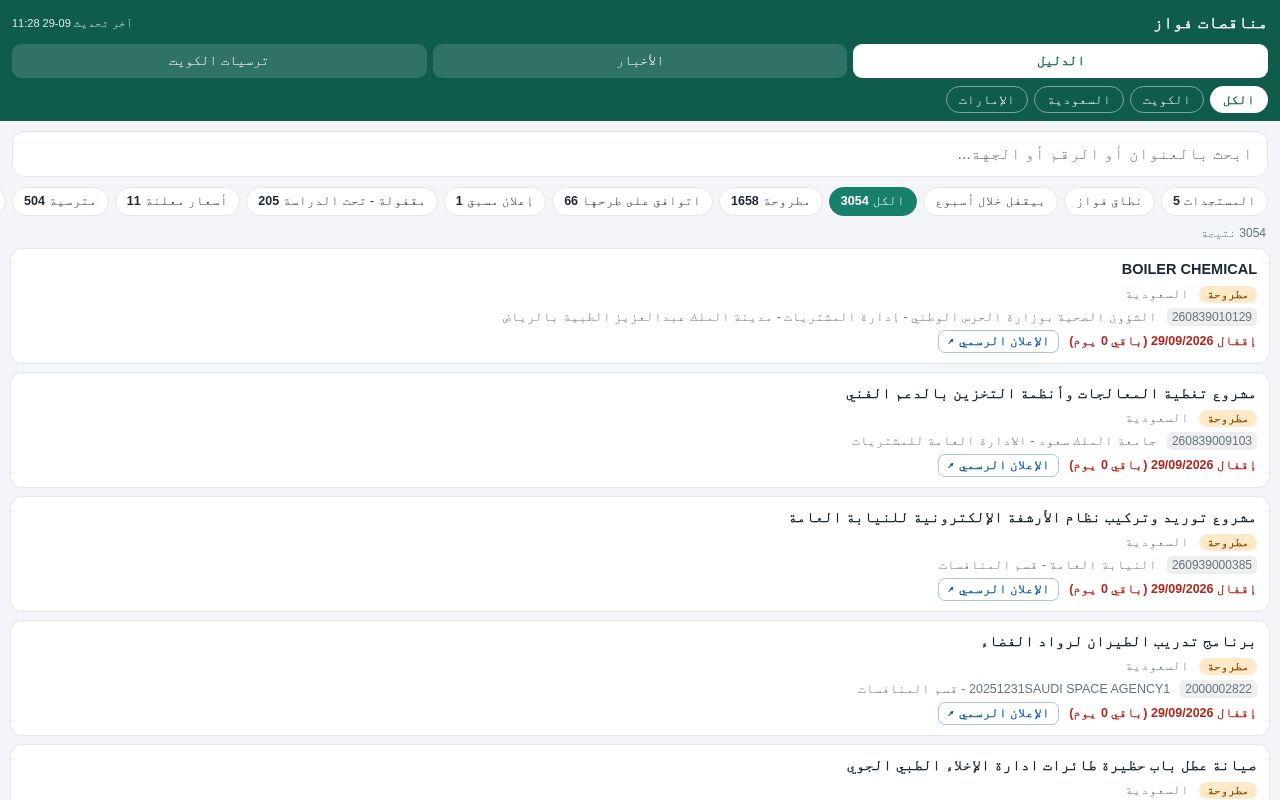Switch to the الأخبار tab
Screen dimensions: 1280x800
pyautogui.click(x=640, y=61)
